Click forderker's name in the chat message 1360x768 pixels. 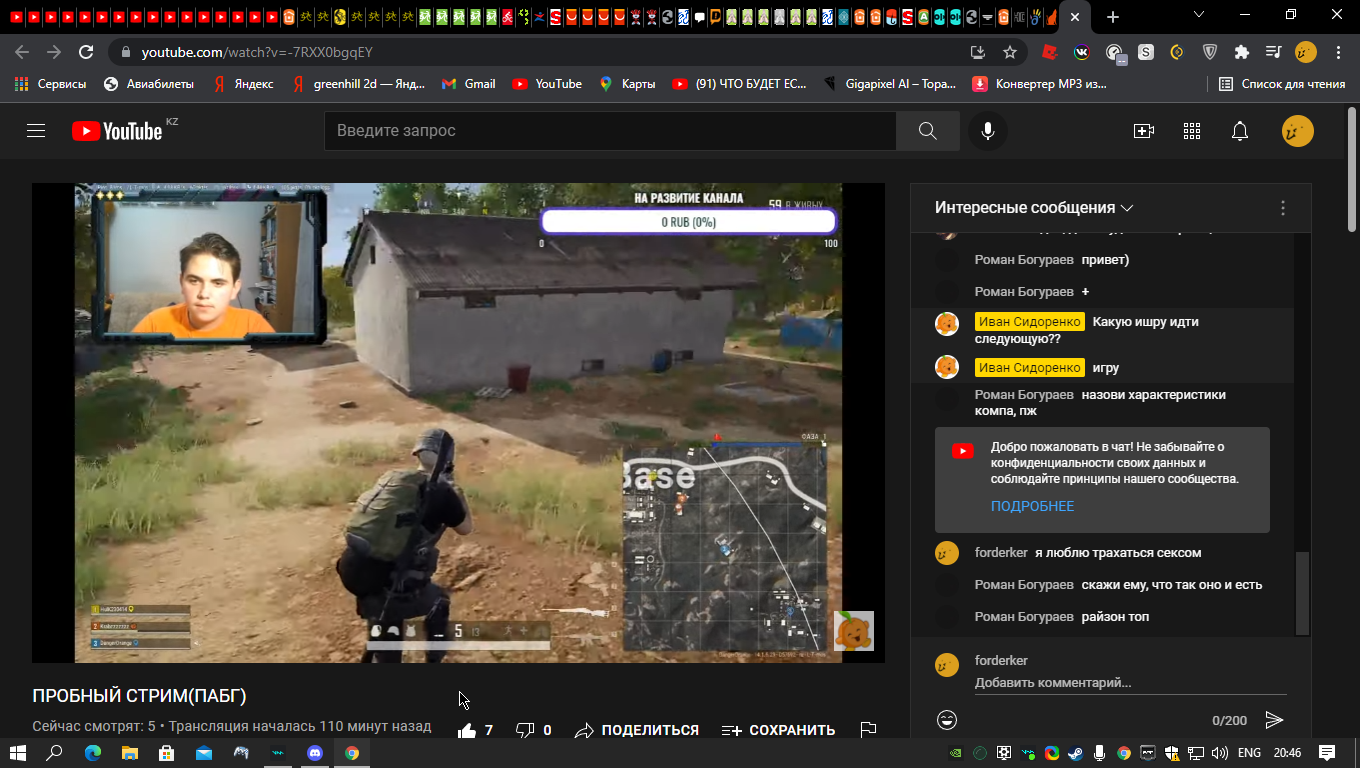coord(1001,553)
